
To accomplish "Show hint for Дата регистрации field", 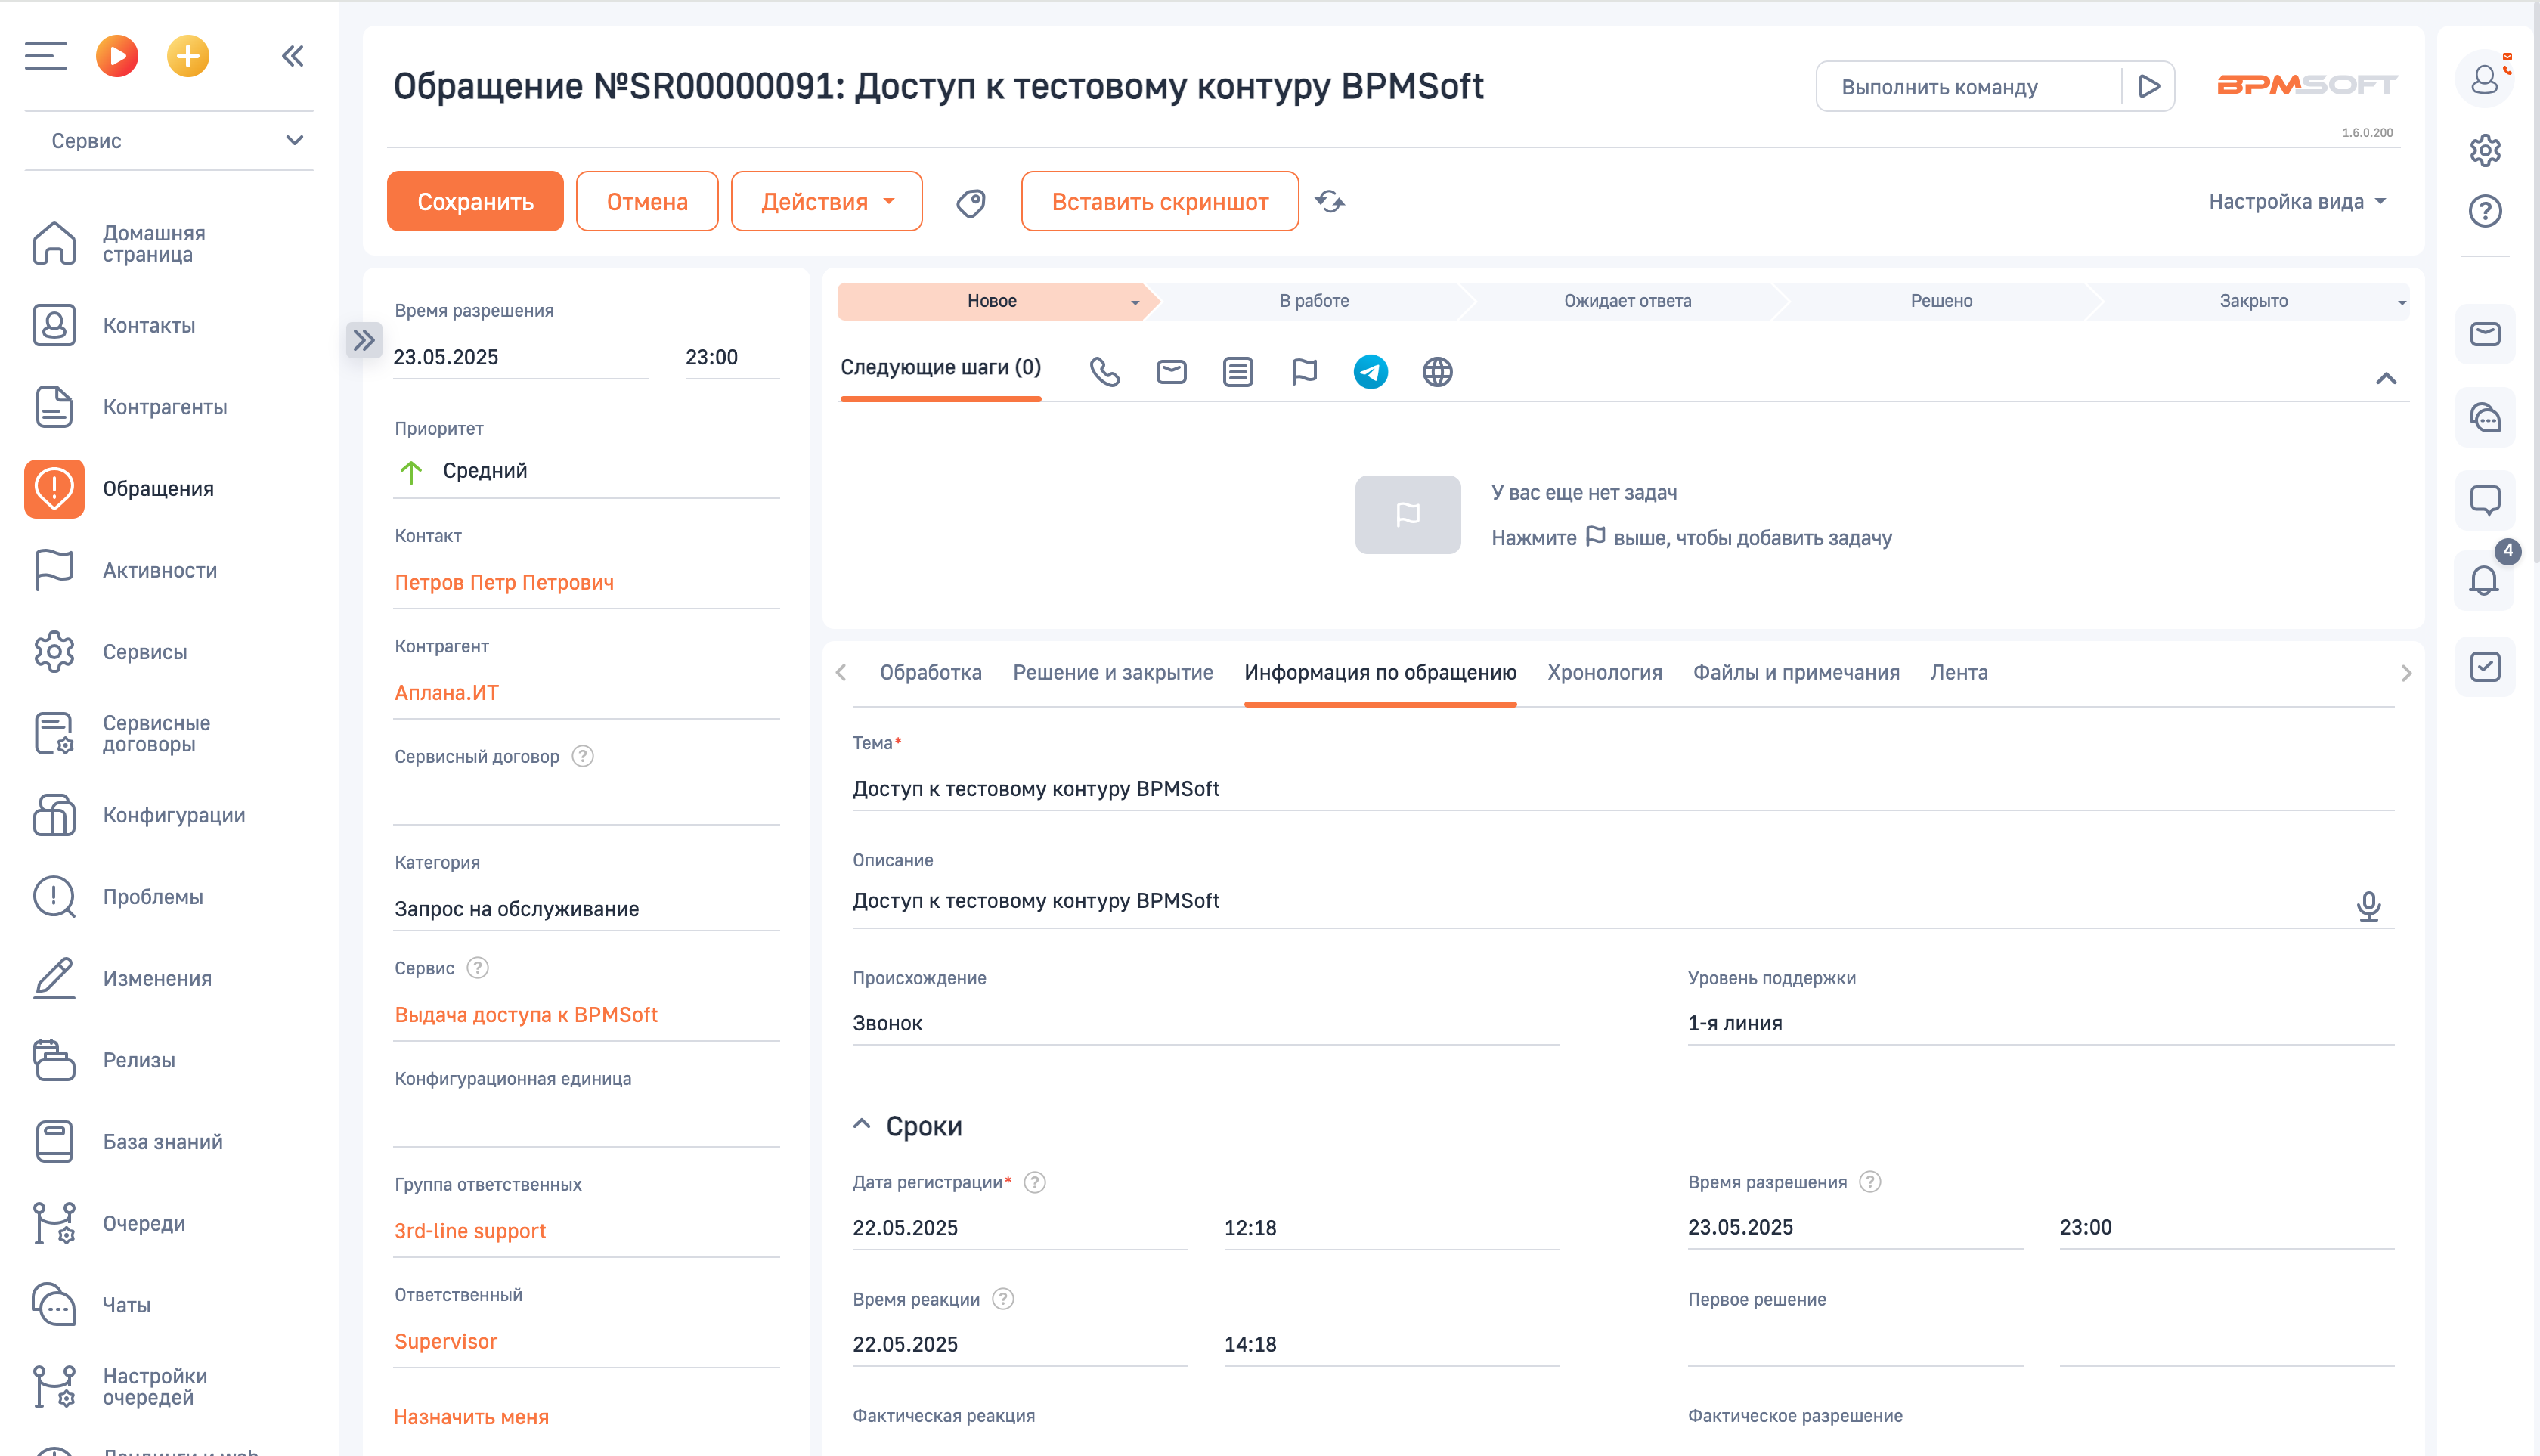I will click(1035, 1182).
